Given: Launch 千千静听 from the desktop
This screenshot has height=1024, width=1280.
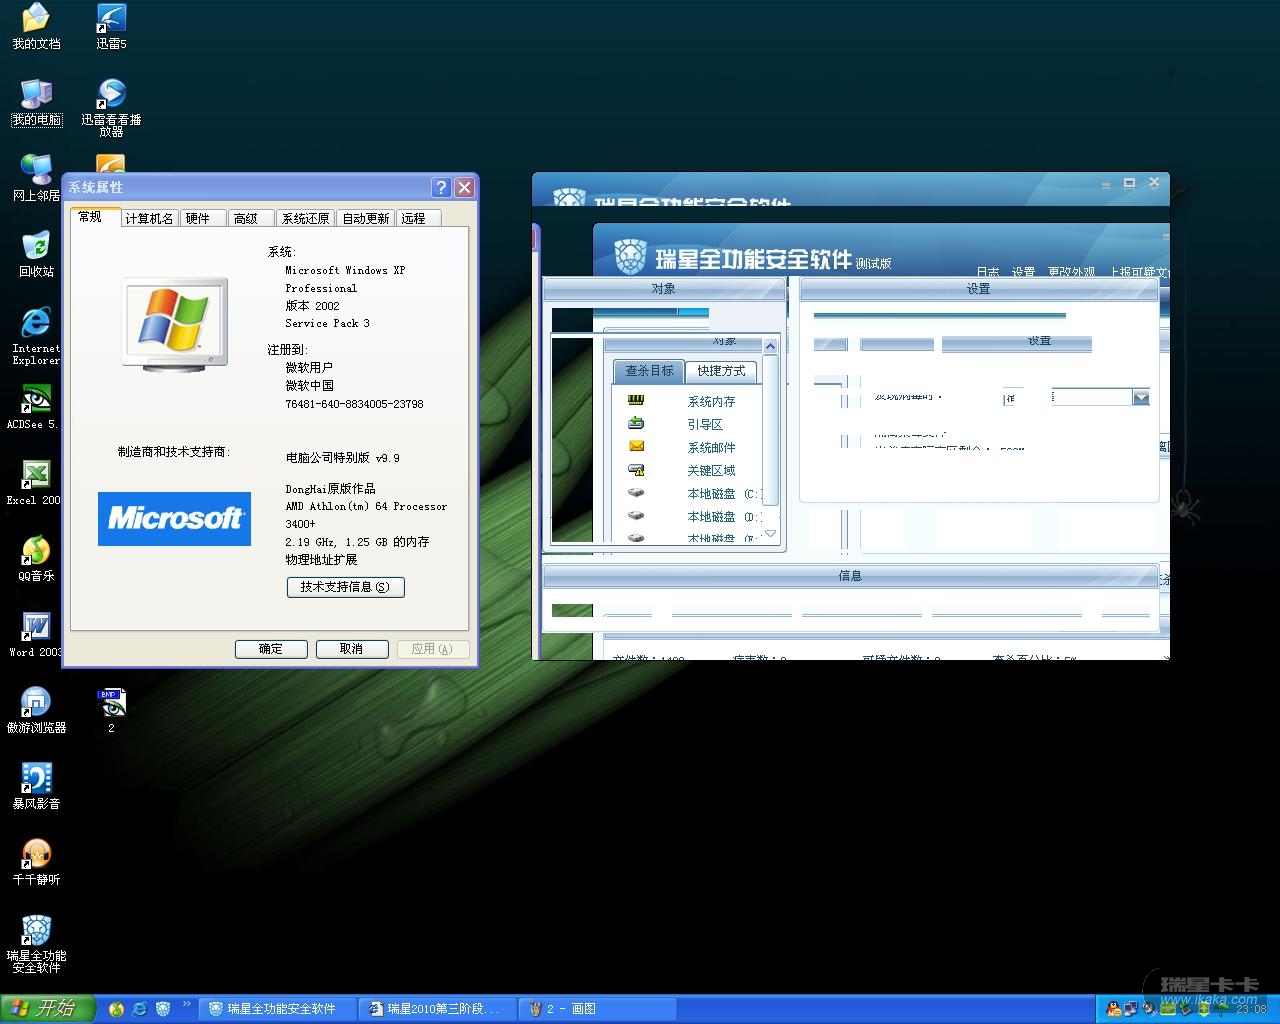Looking at the screenshot, I should (x=36, y=862).
